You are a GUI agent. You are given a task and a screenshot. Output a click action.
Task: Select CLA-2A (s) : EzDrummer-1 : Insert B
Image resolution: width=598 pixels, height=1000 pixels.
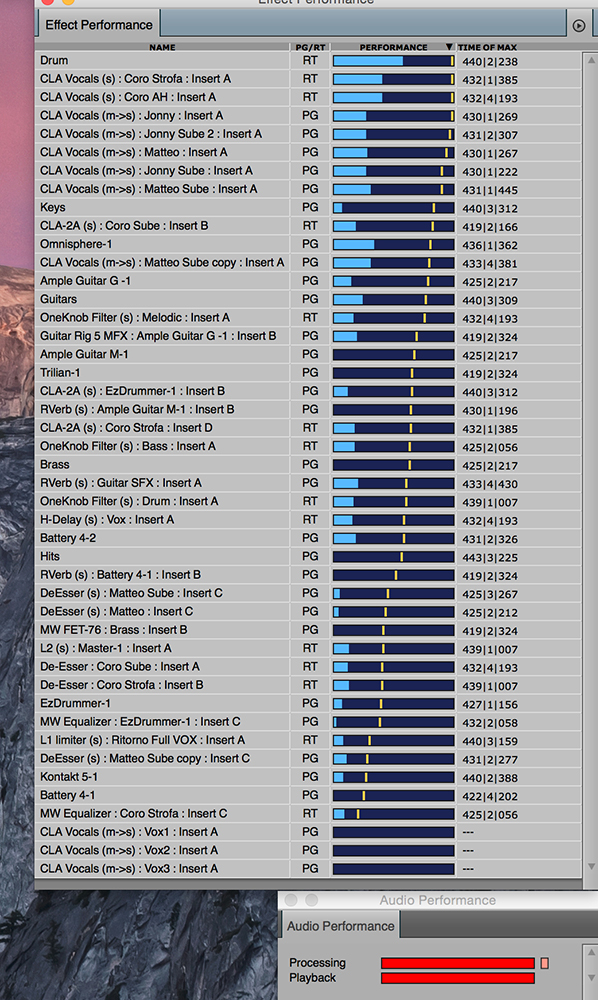(x=133, y=391)
